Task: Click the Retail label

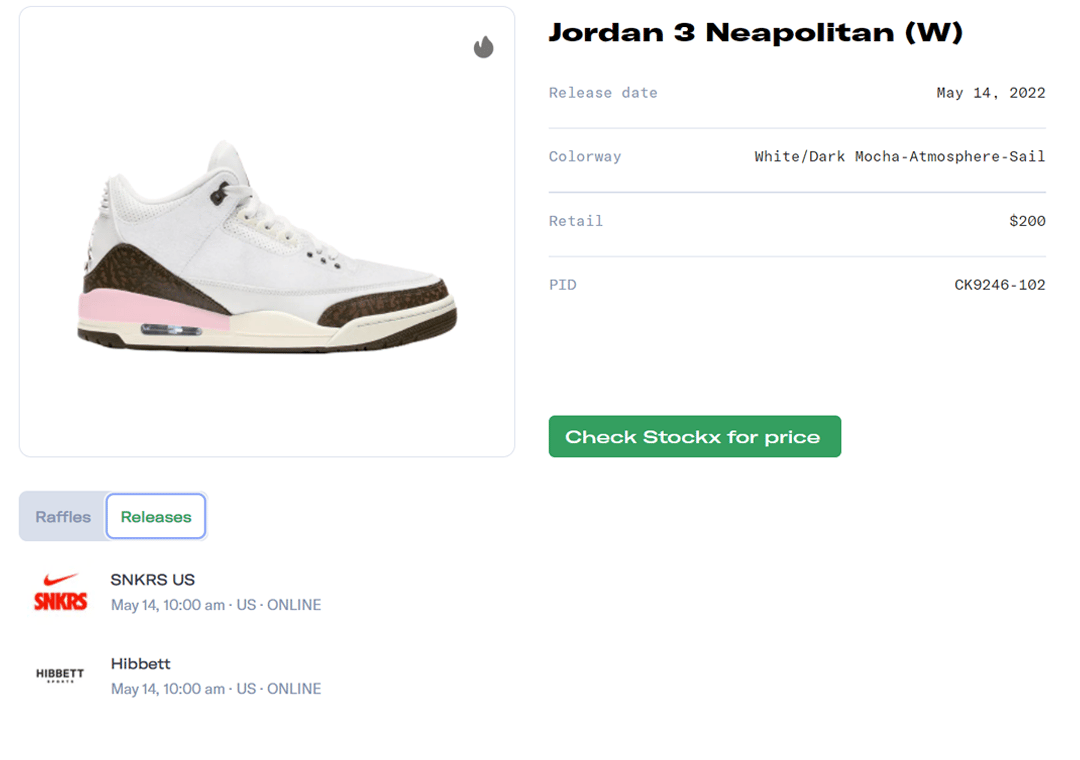Action: [576, 221]
